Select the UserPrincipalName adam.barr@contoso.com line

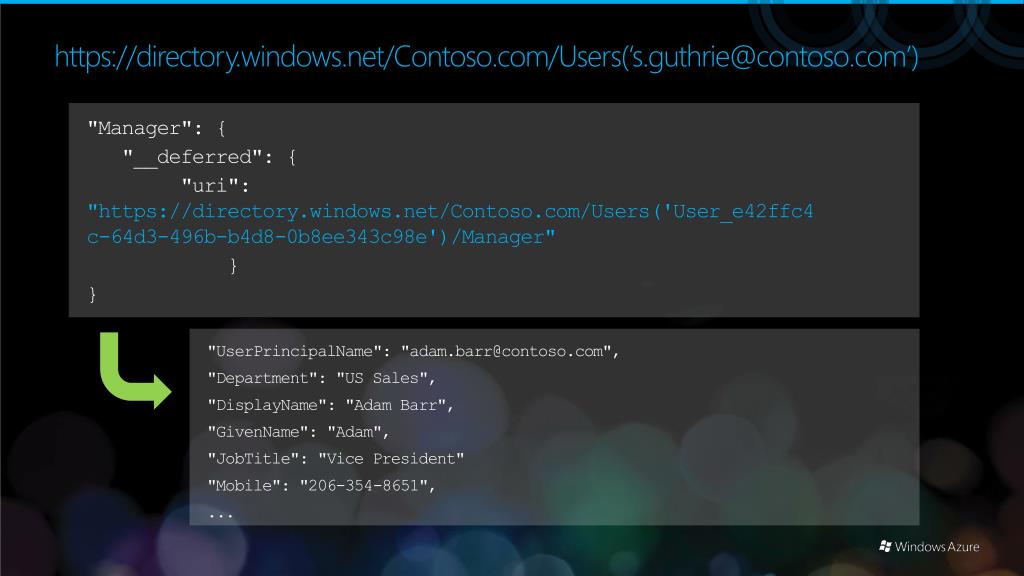(413, 351)
